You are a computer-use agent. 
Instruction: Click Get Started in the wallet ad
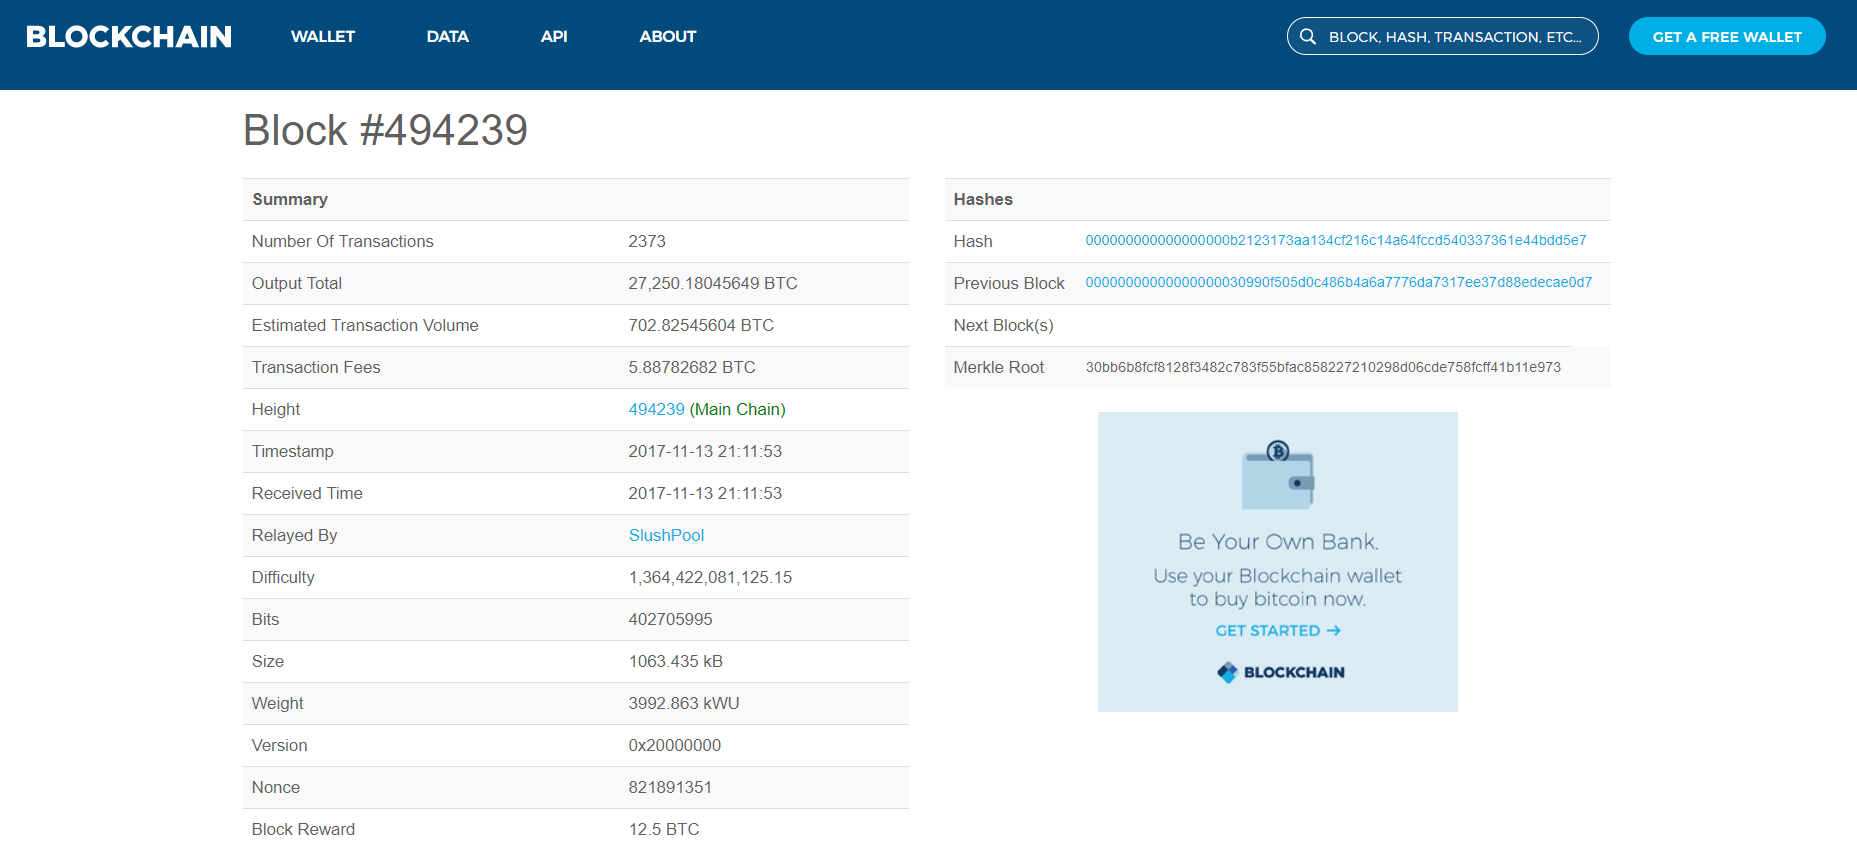(1278, 630)
